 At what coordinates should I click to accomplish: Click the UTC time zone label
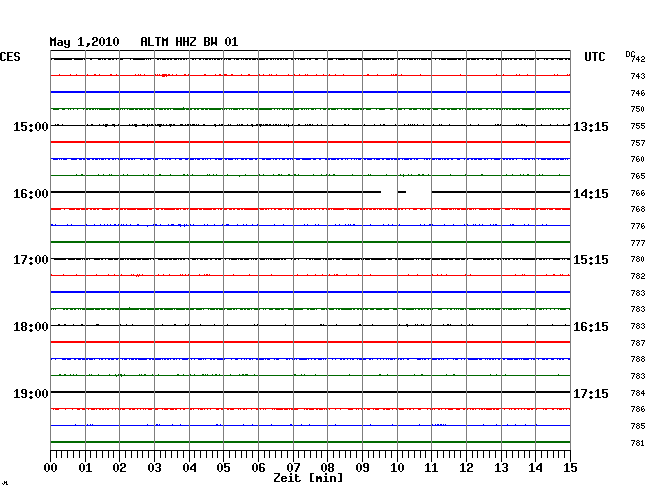pyautogui.click(x=594, y=57)
